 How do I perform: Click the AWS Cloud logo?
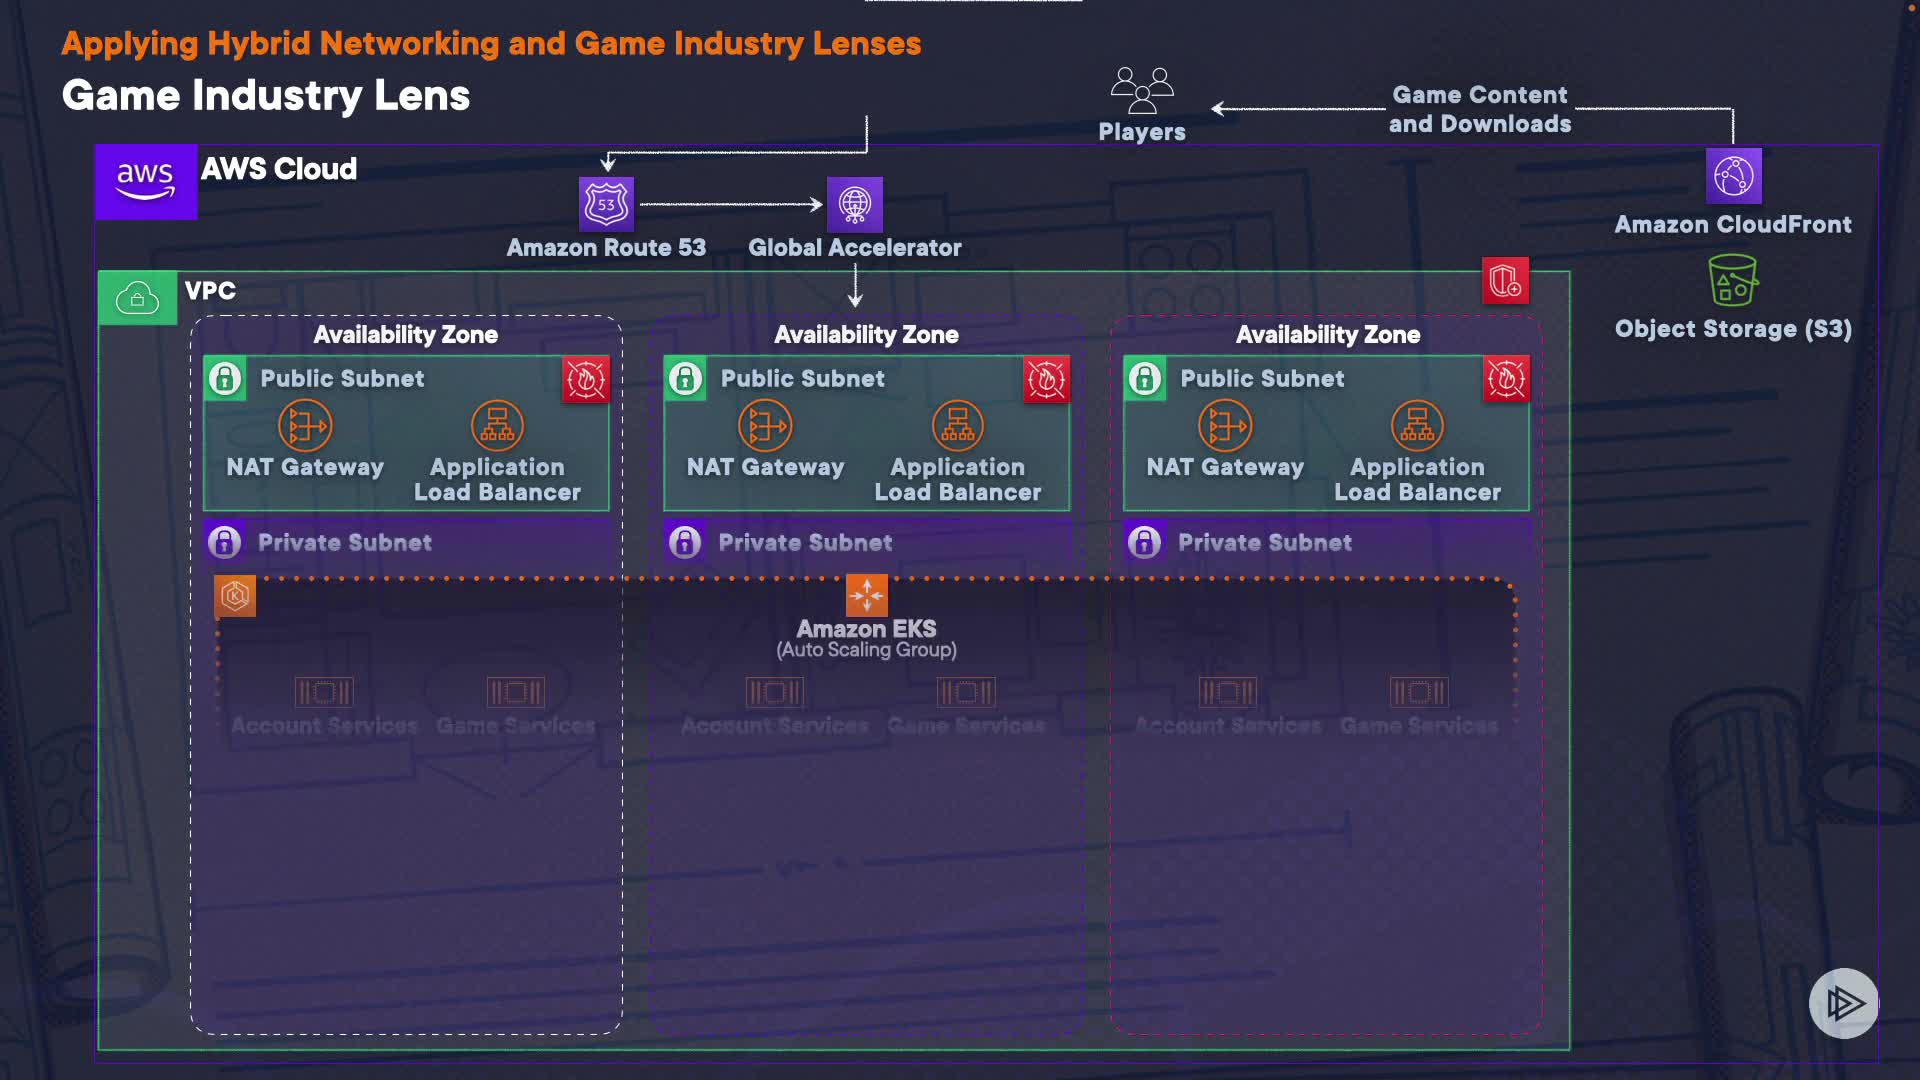[146, 181]
